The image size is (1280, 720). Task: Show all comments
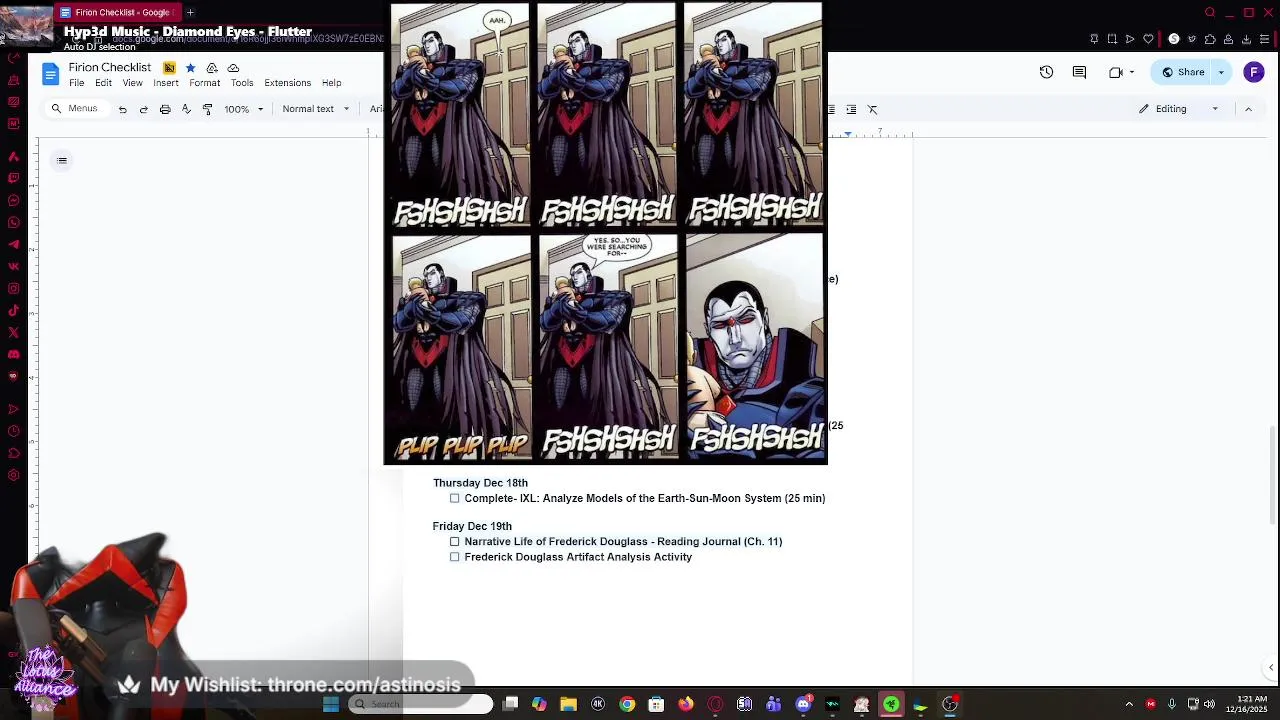click(1079, 72)
